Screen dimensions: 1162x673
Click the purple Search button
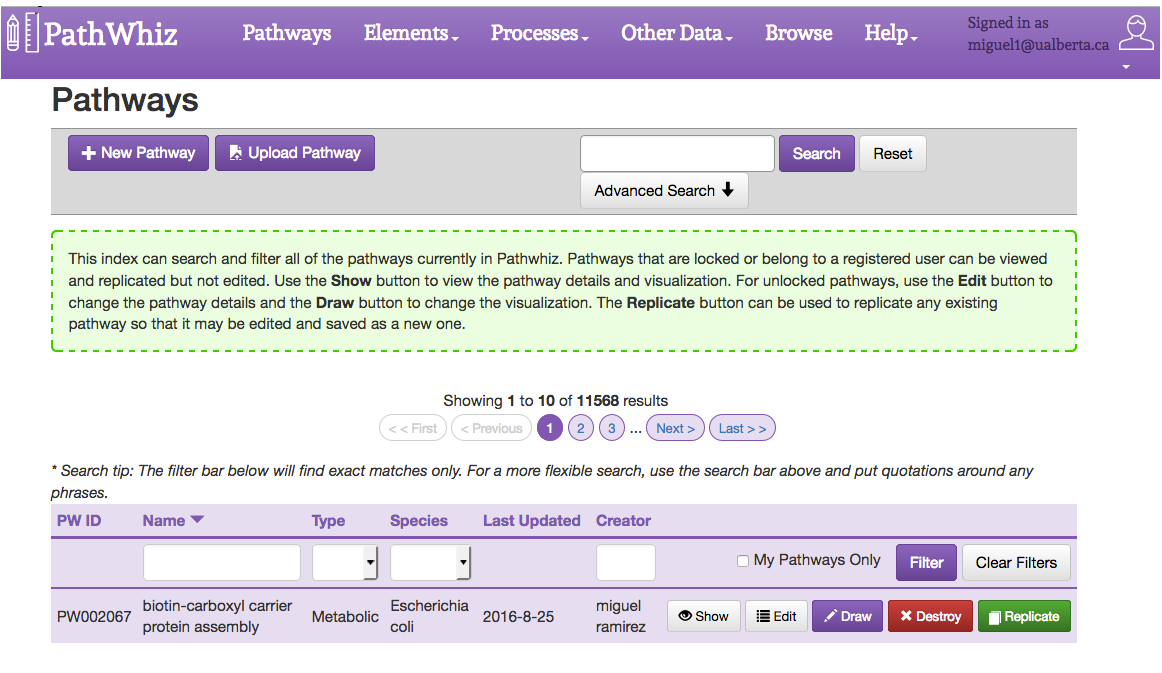tap(817, 153)
